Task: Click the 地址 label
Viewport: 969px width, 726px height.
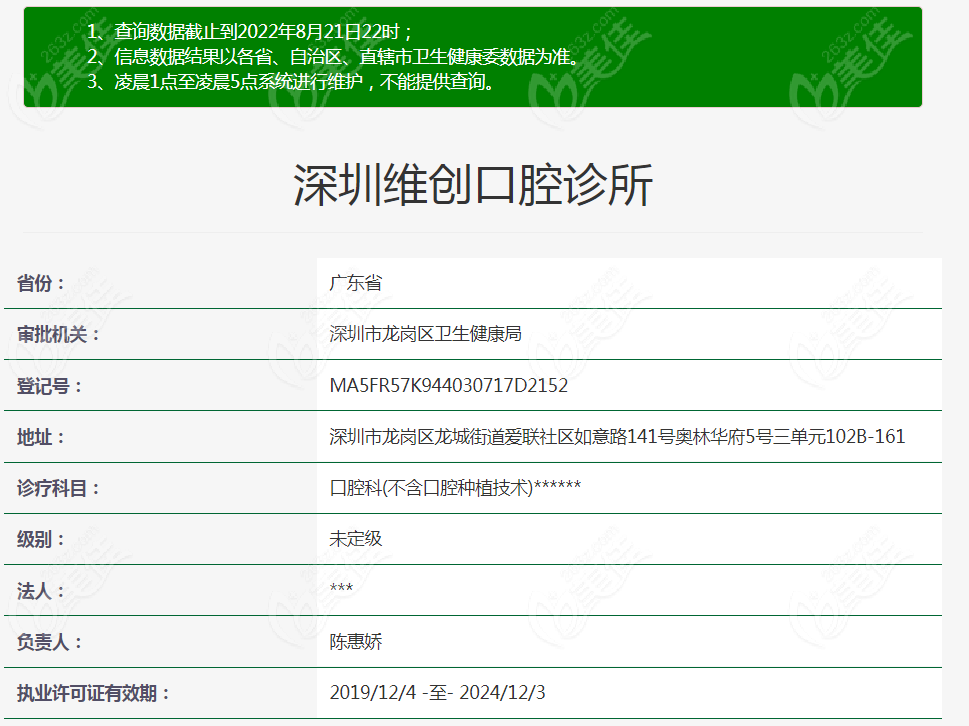Action: 41,437
